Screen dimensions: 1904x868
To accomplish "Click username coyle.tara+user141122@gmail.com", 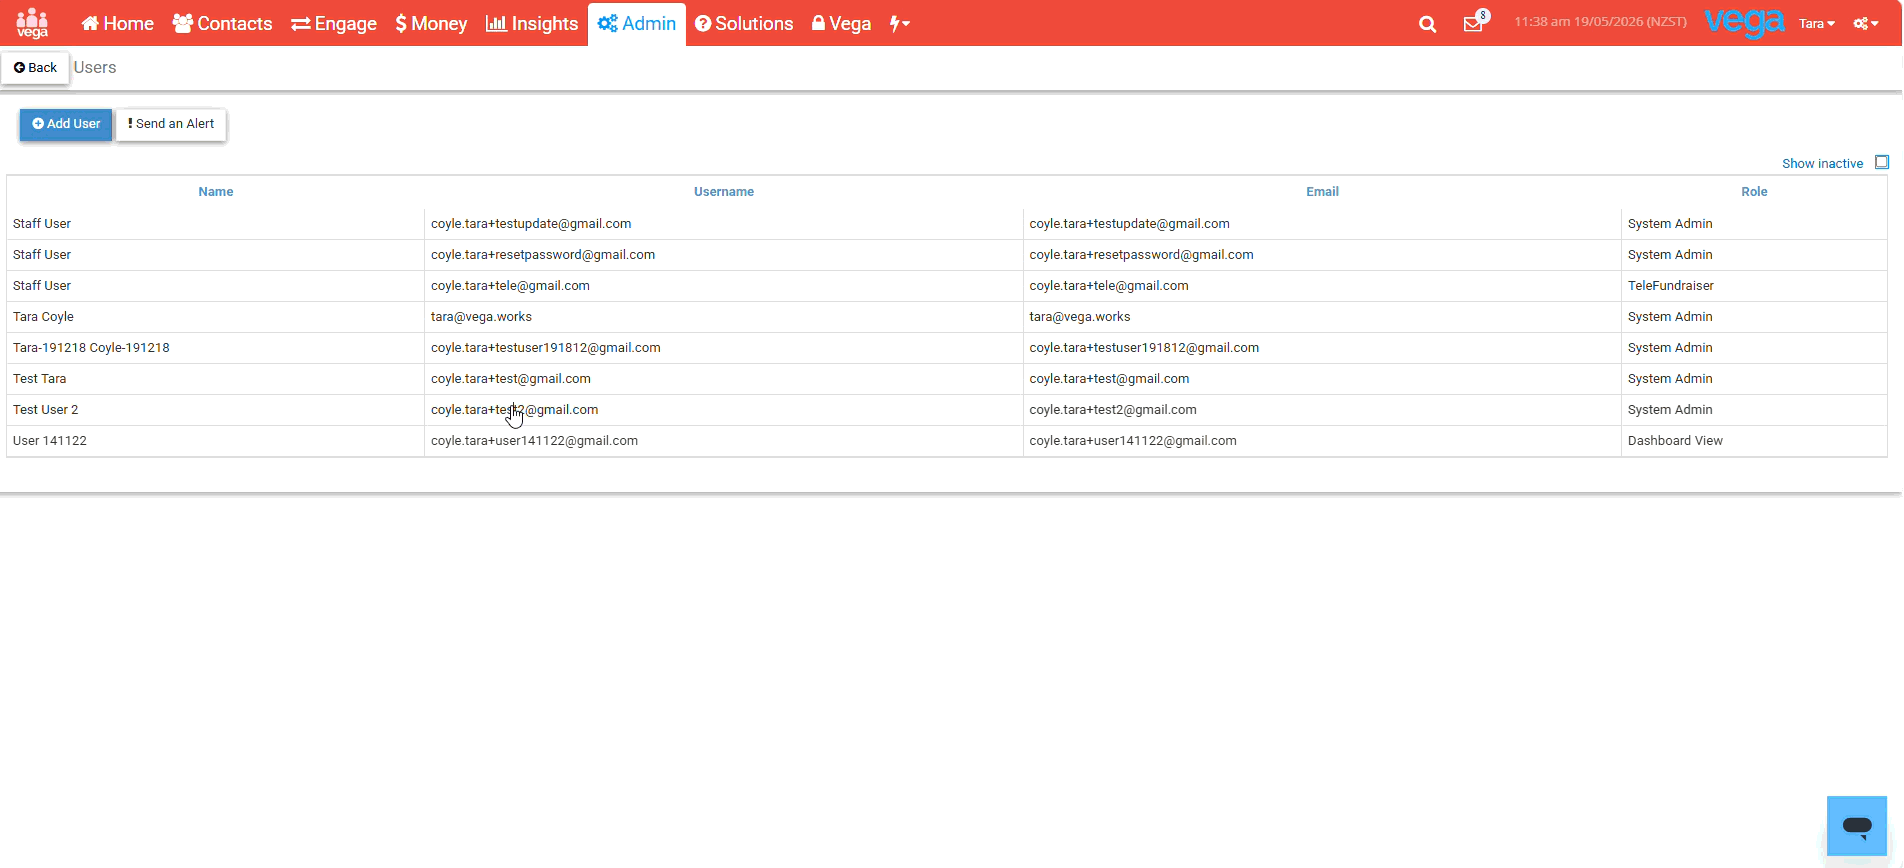I will pos(534,441).
